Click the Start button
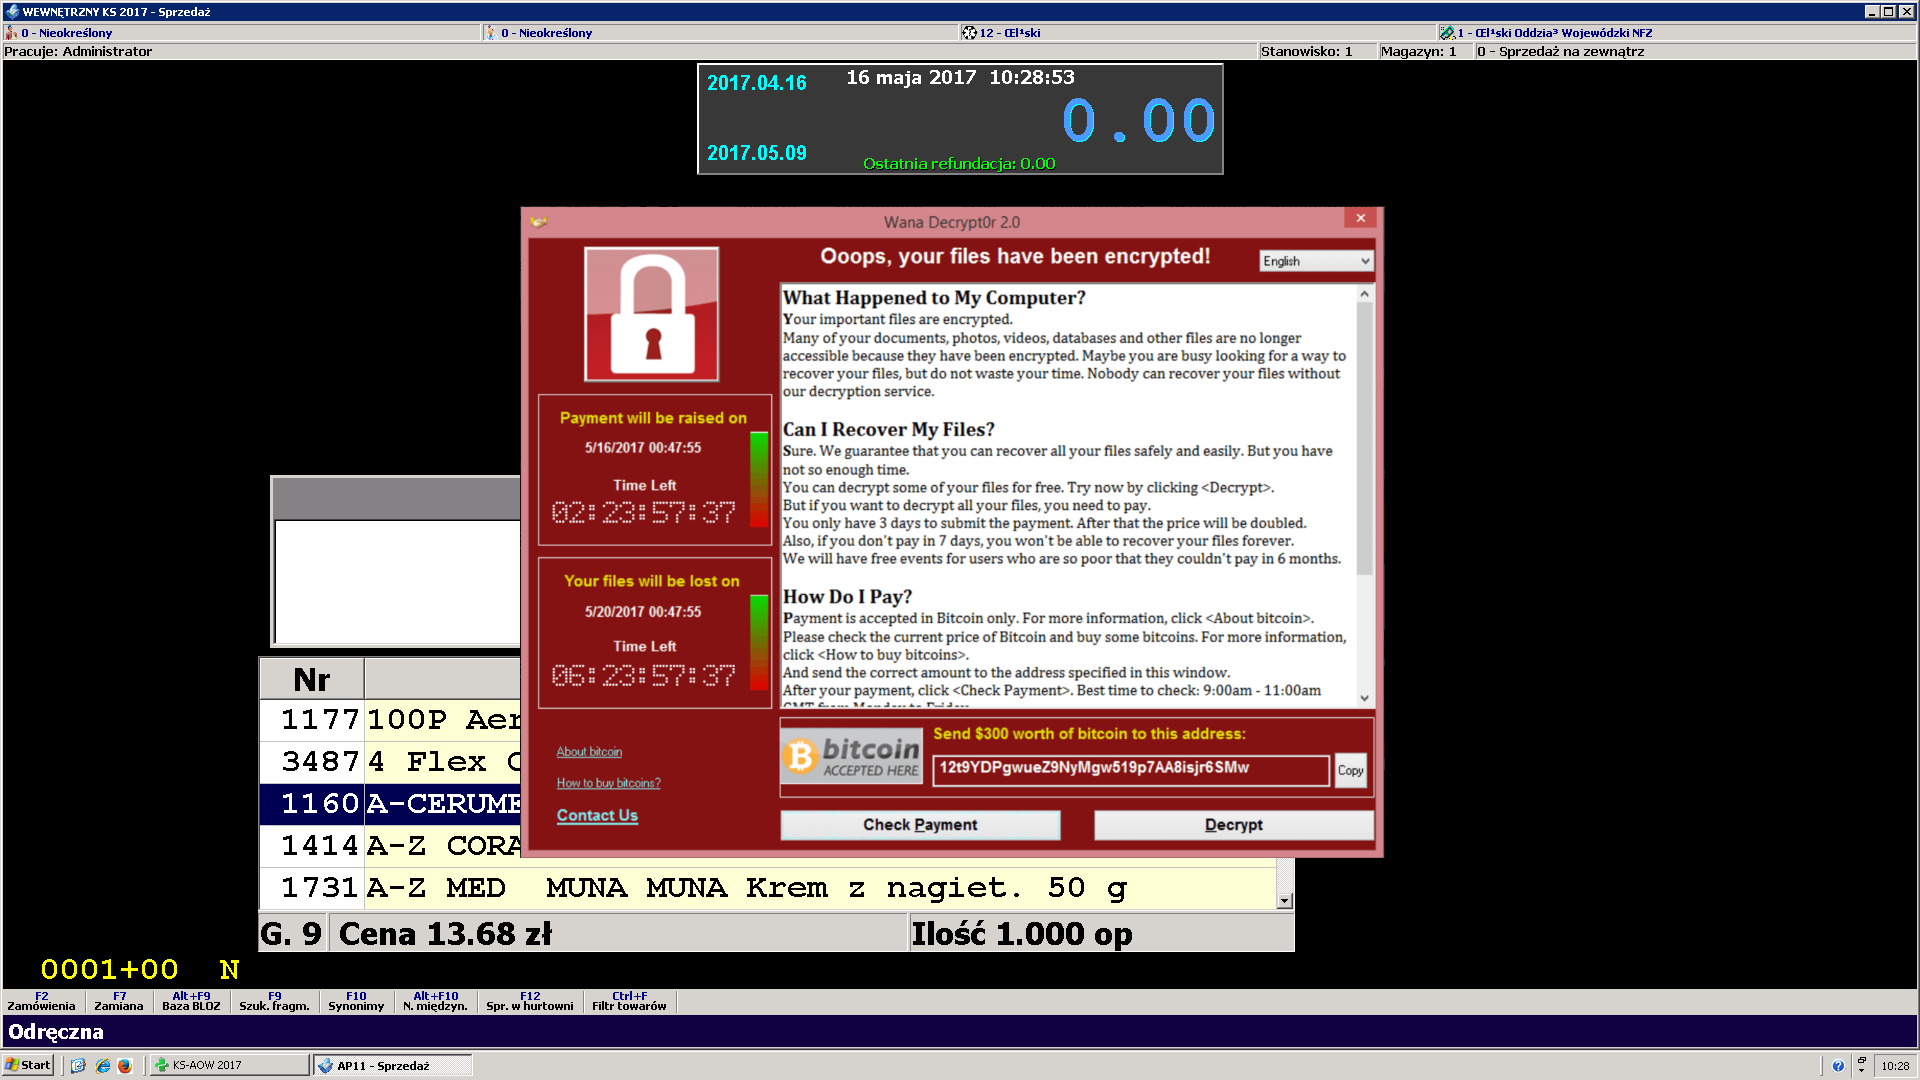The height and width of the screenshot is (1080, 1920). [28, 1065]
